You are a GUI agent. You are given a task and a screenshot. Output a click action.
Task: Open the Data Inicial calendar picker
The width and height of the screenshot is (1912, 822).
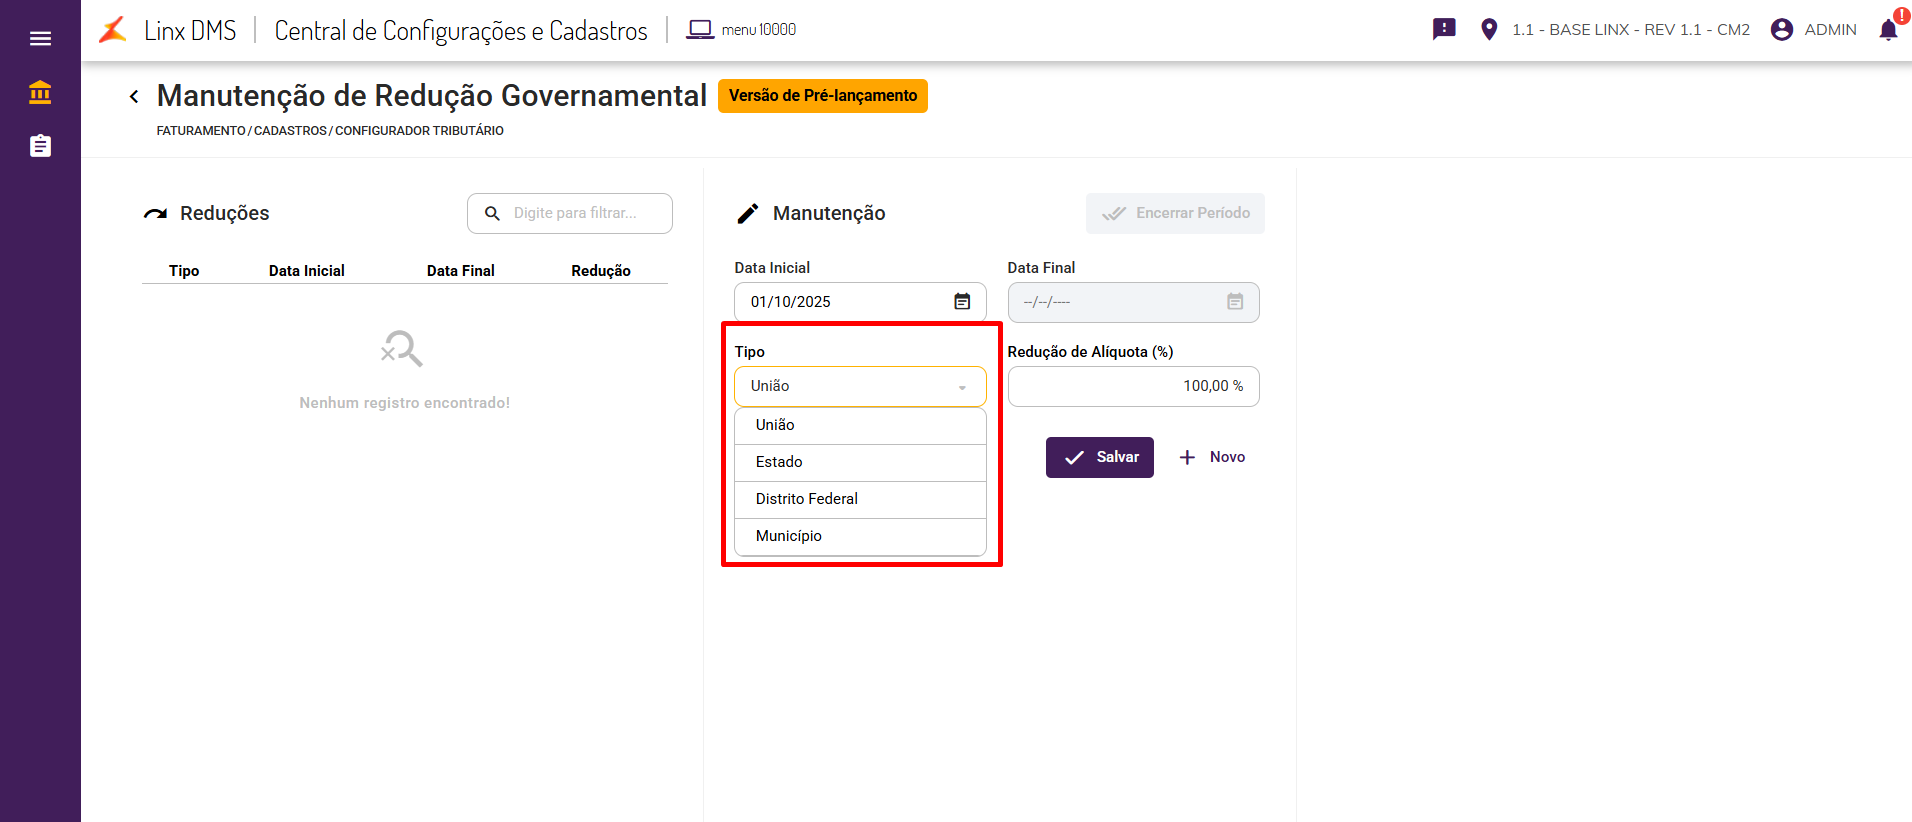[962, 302]
